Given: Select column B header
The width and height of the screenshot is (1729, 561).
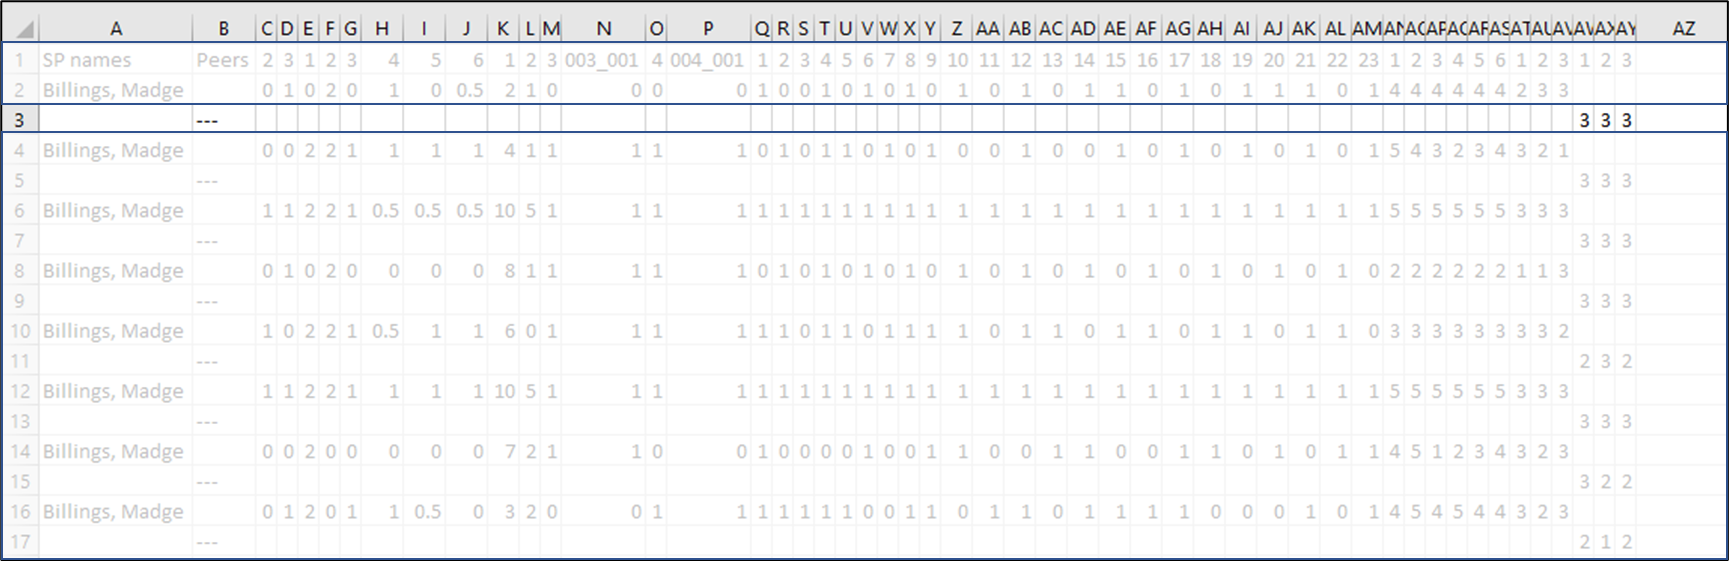Looking at the screenshot, I should point(223,29).
